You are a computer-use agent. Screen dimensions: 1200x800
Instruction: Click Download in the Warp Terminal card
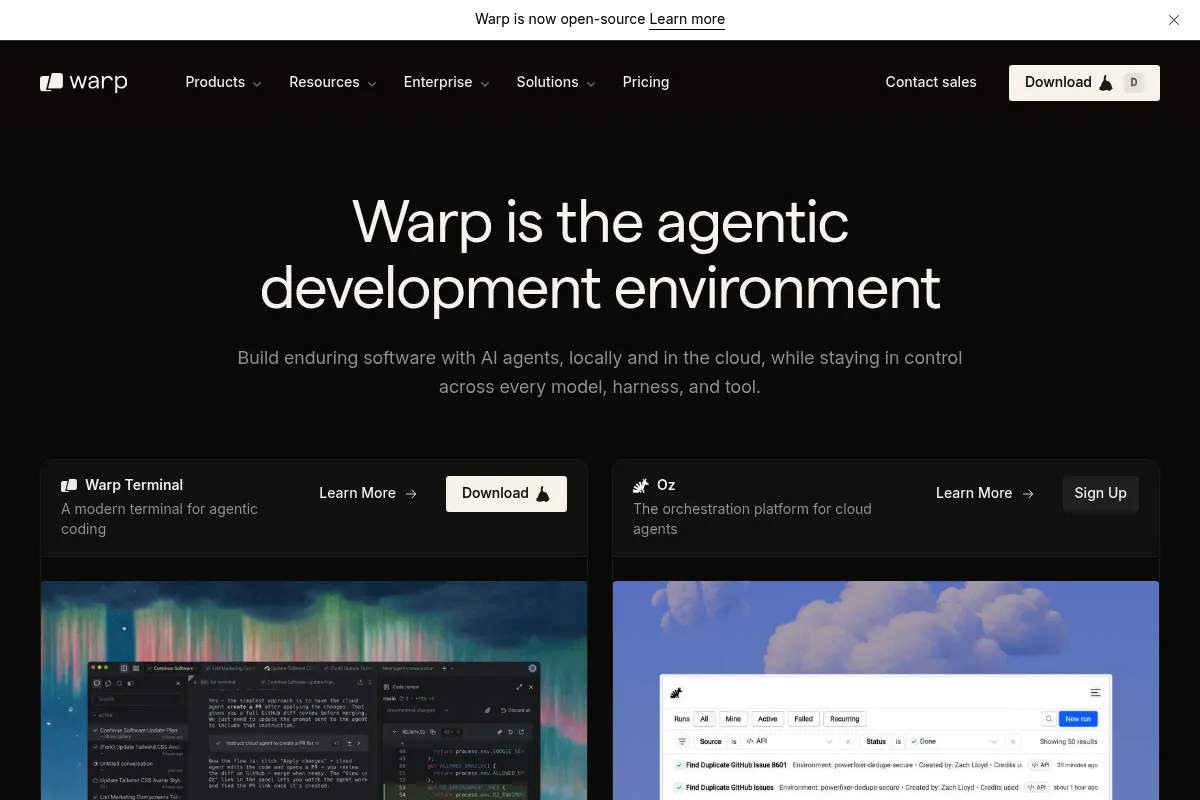[x=506, y=494]
